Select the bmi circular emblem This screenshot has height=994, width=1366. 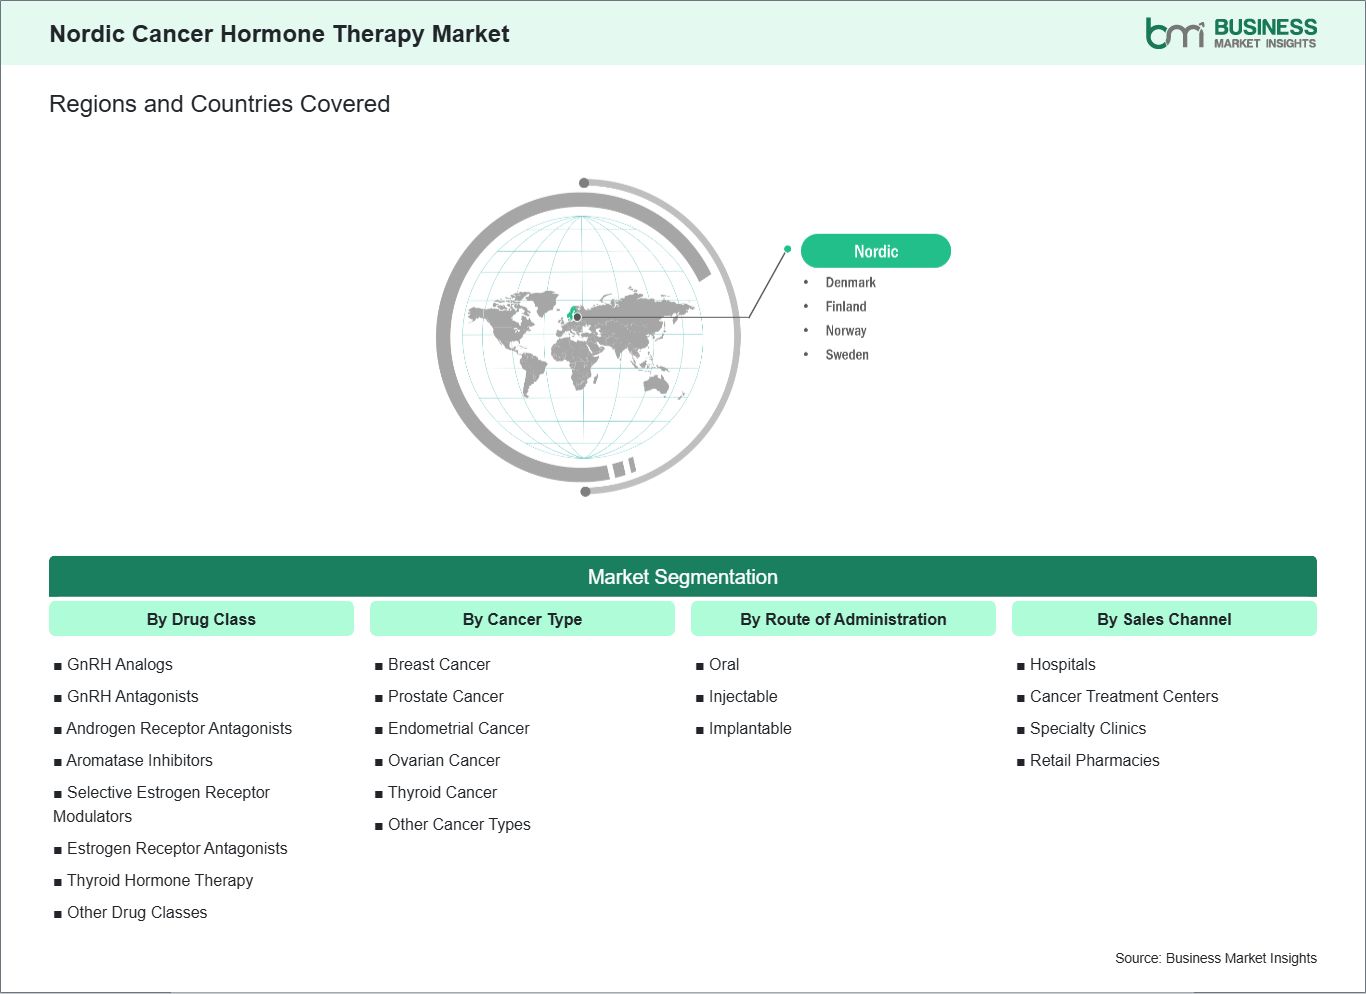(x=1173, y=31)
